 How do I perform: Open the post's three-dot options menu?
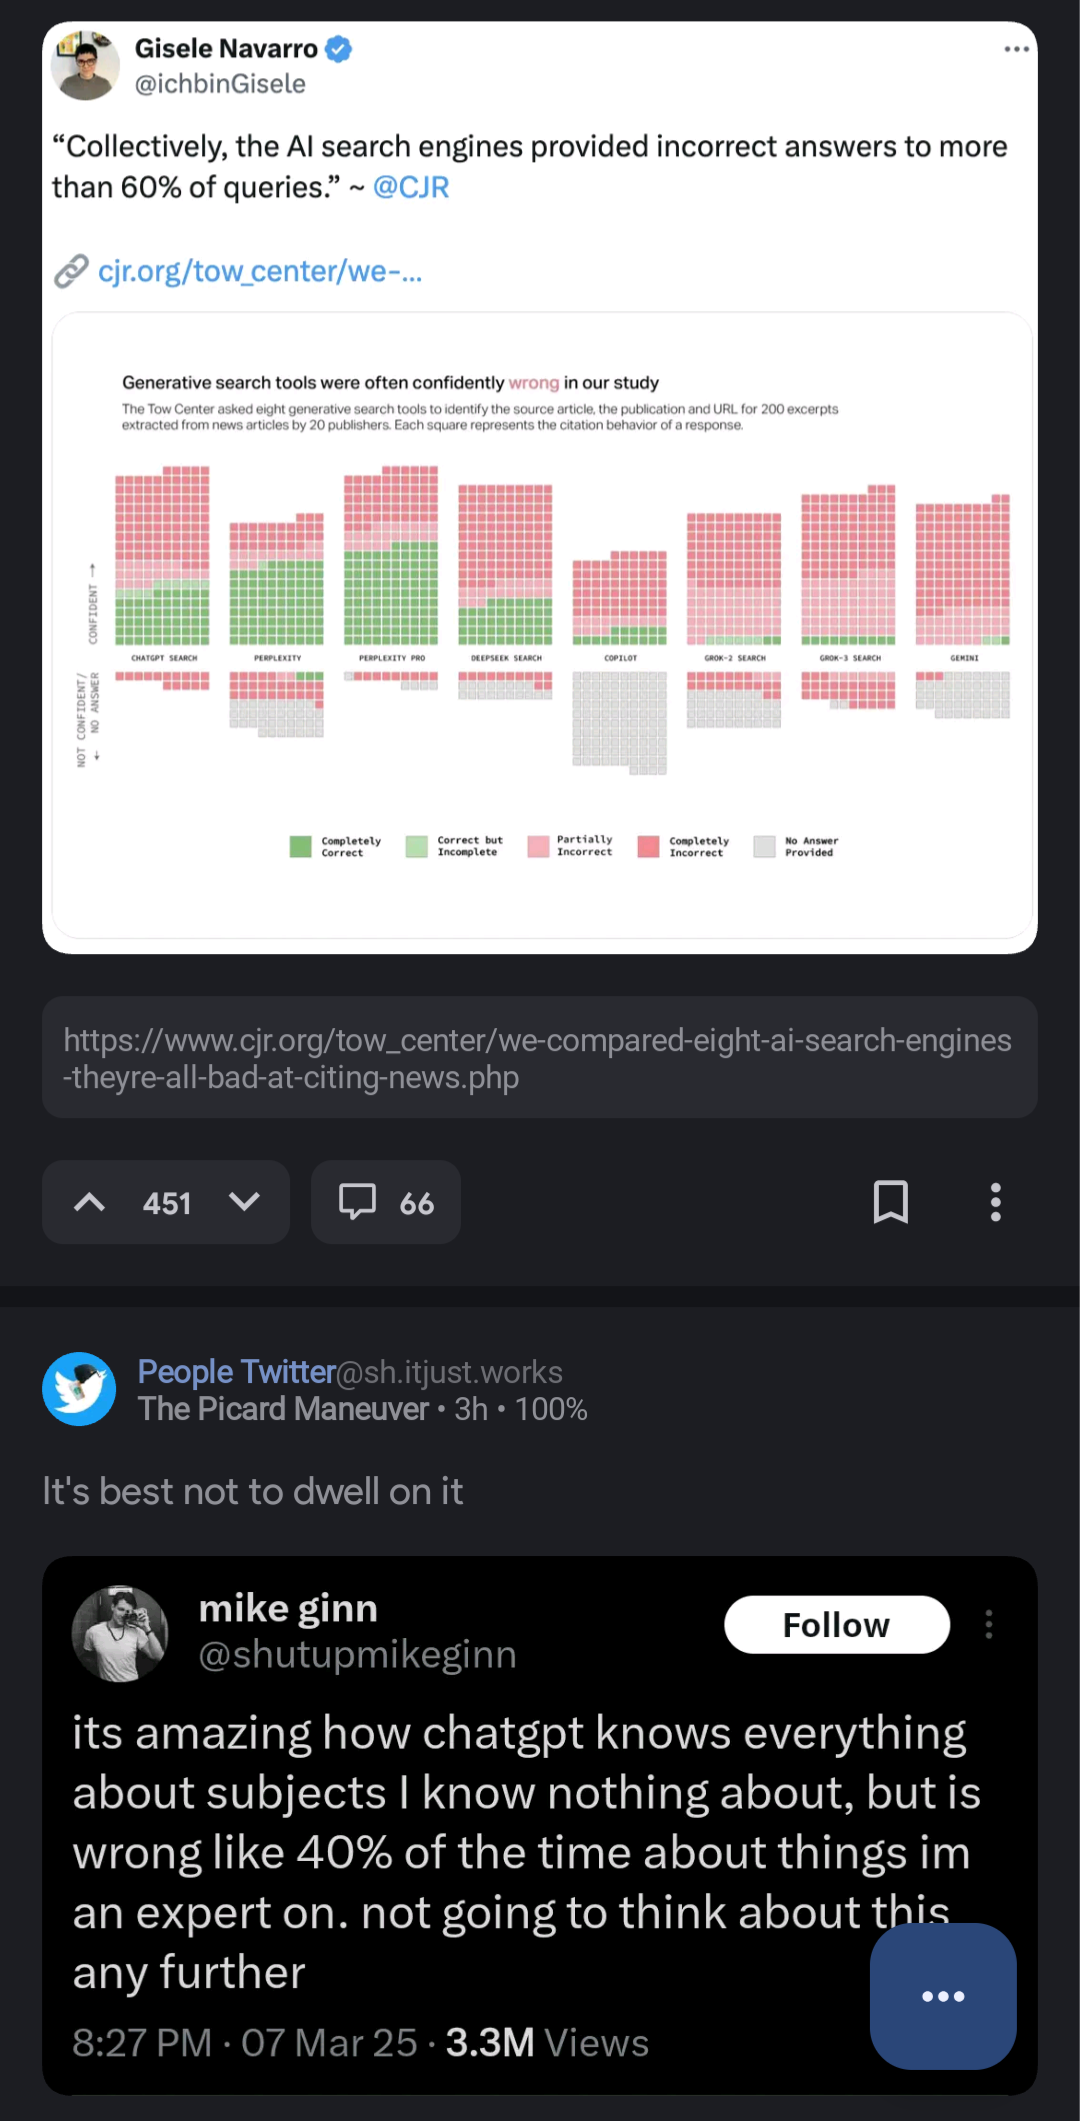[995, 1202]
